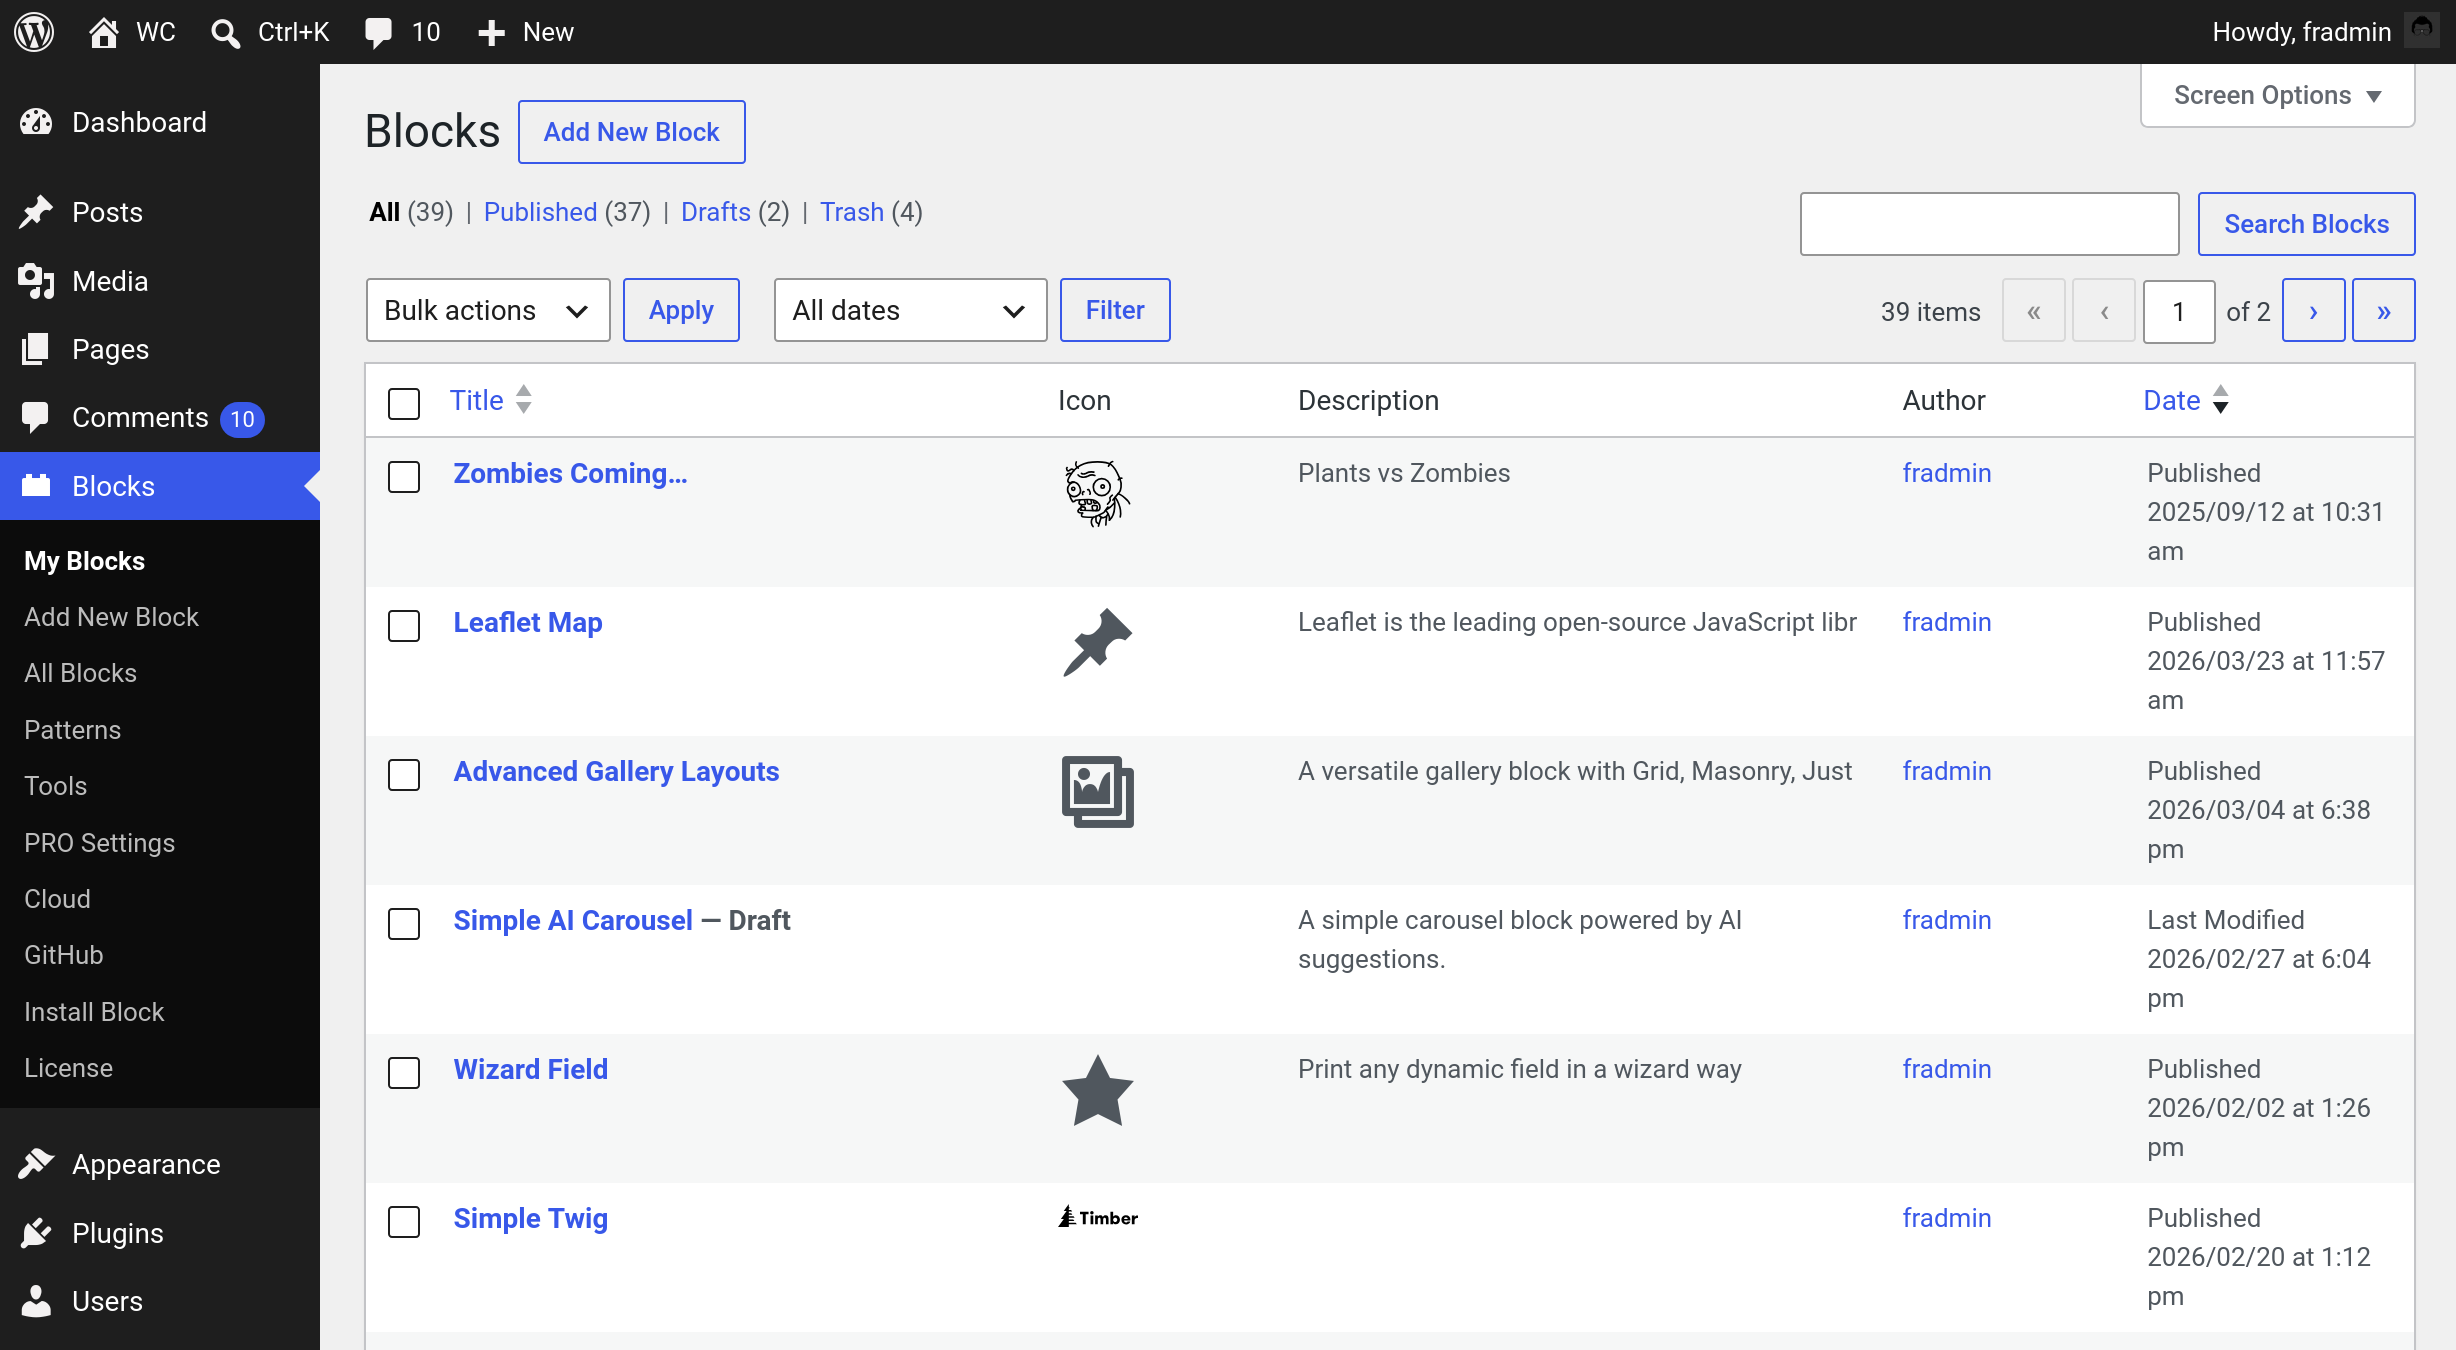Focus the search blocks text field
Screen dimensions: 2456x1350
(x=1989, y=224)
